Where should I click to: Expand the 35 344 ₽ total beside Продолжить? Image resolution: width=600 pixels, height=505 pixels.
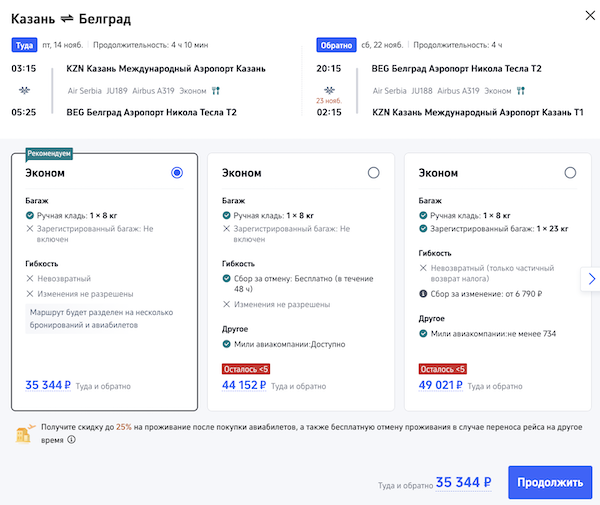point(464,482)
